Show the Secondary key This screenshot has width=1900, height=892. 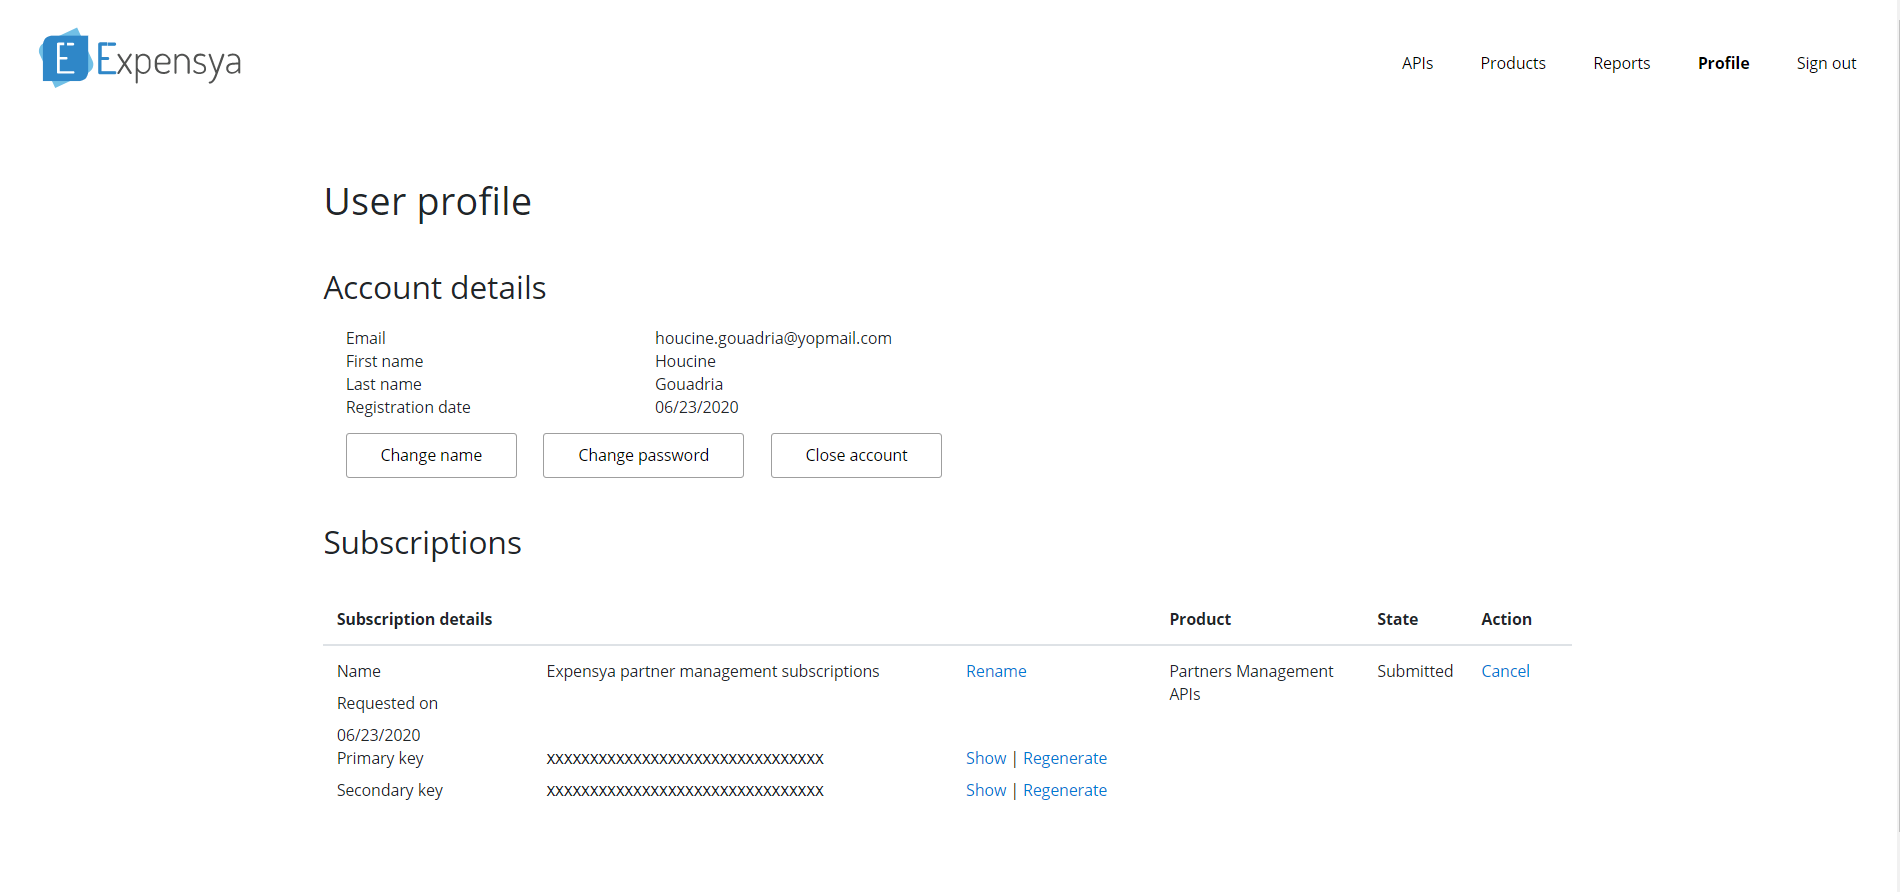986,790
